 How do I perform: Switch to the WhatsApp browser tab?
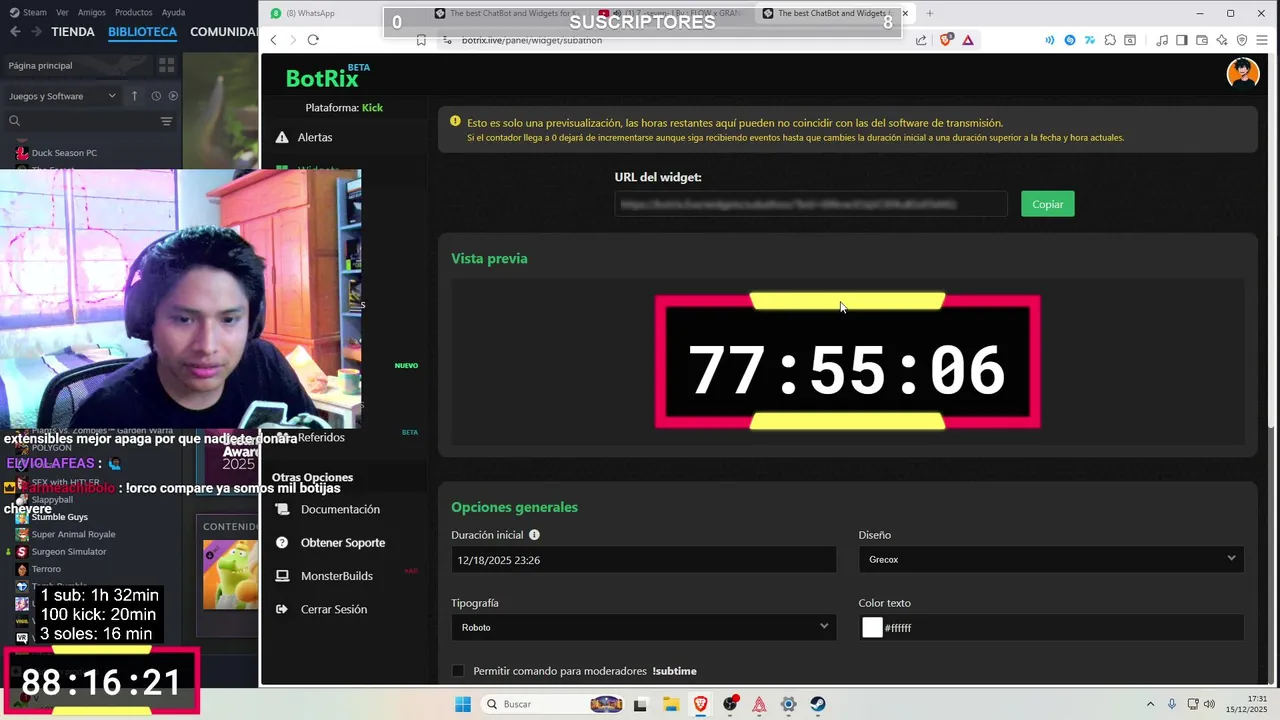pos(310,13)
